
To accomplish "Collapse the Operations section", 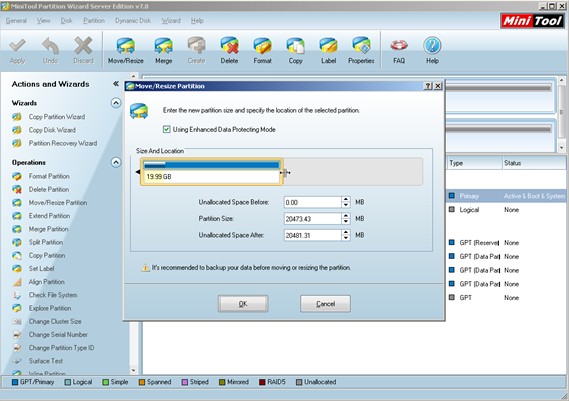I will [x=115, y=162].
